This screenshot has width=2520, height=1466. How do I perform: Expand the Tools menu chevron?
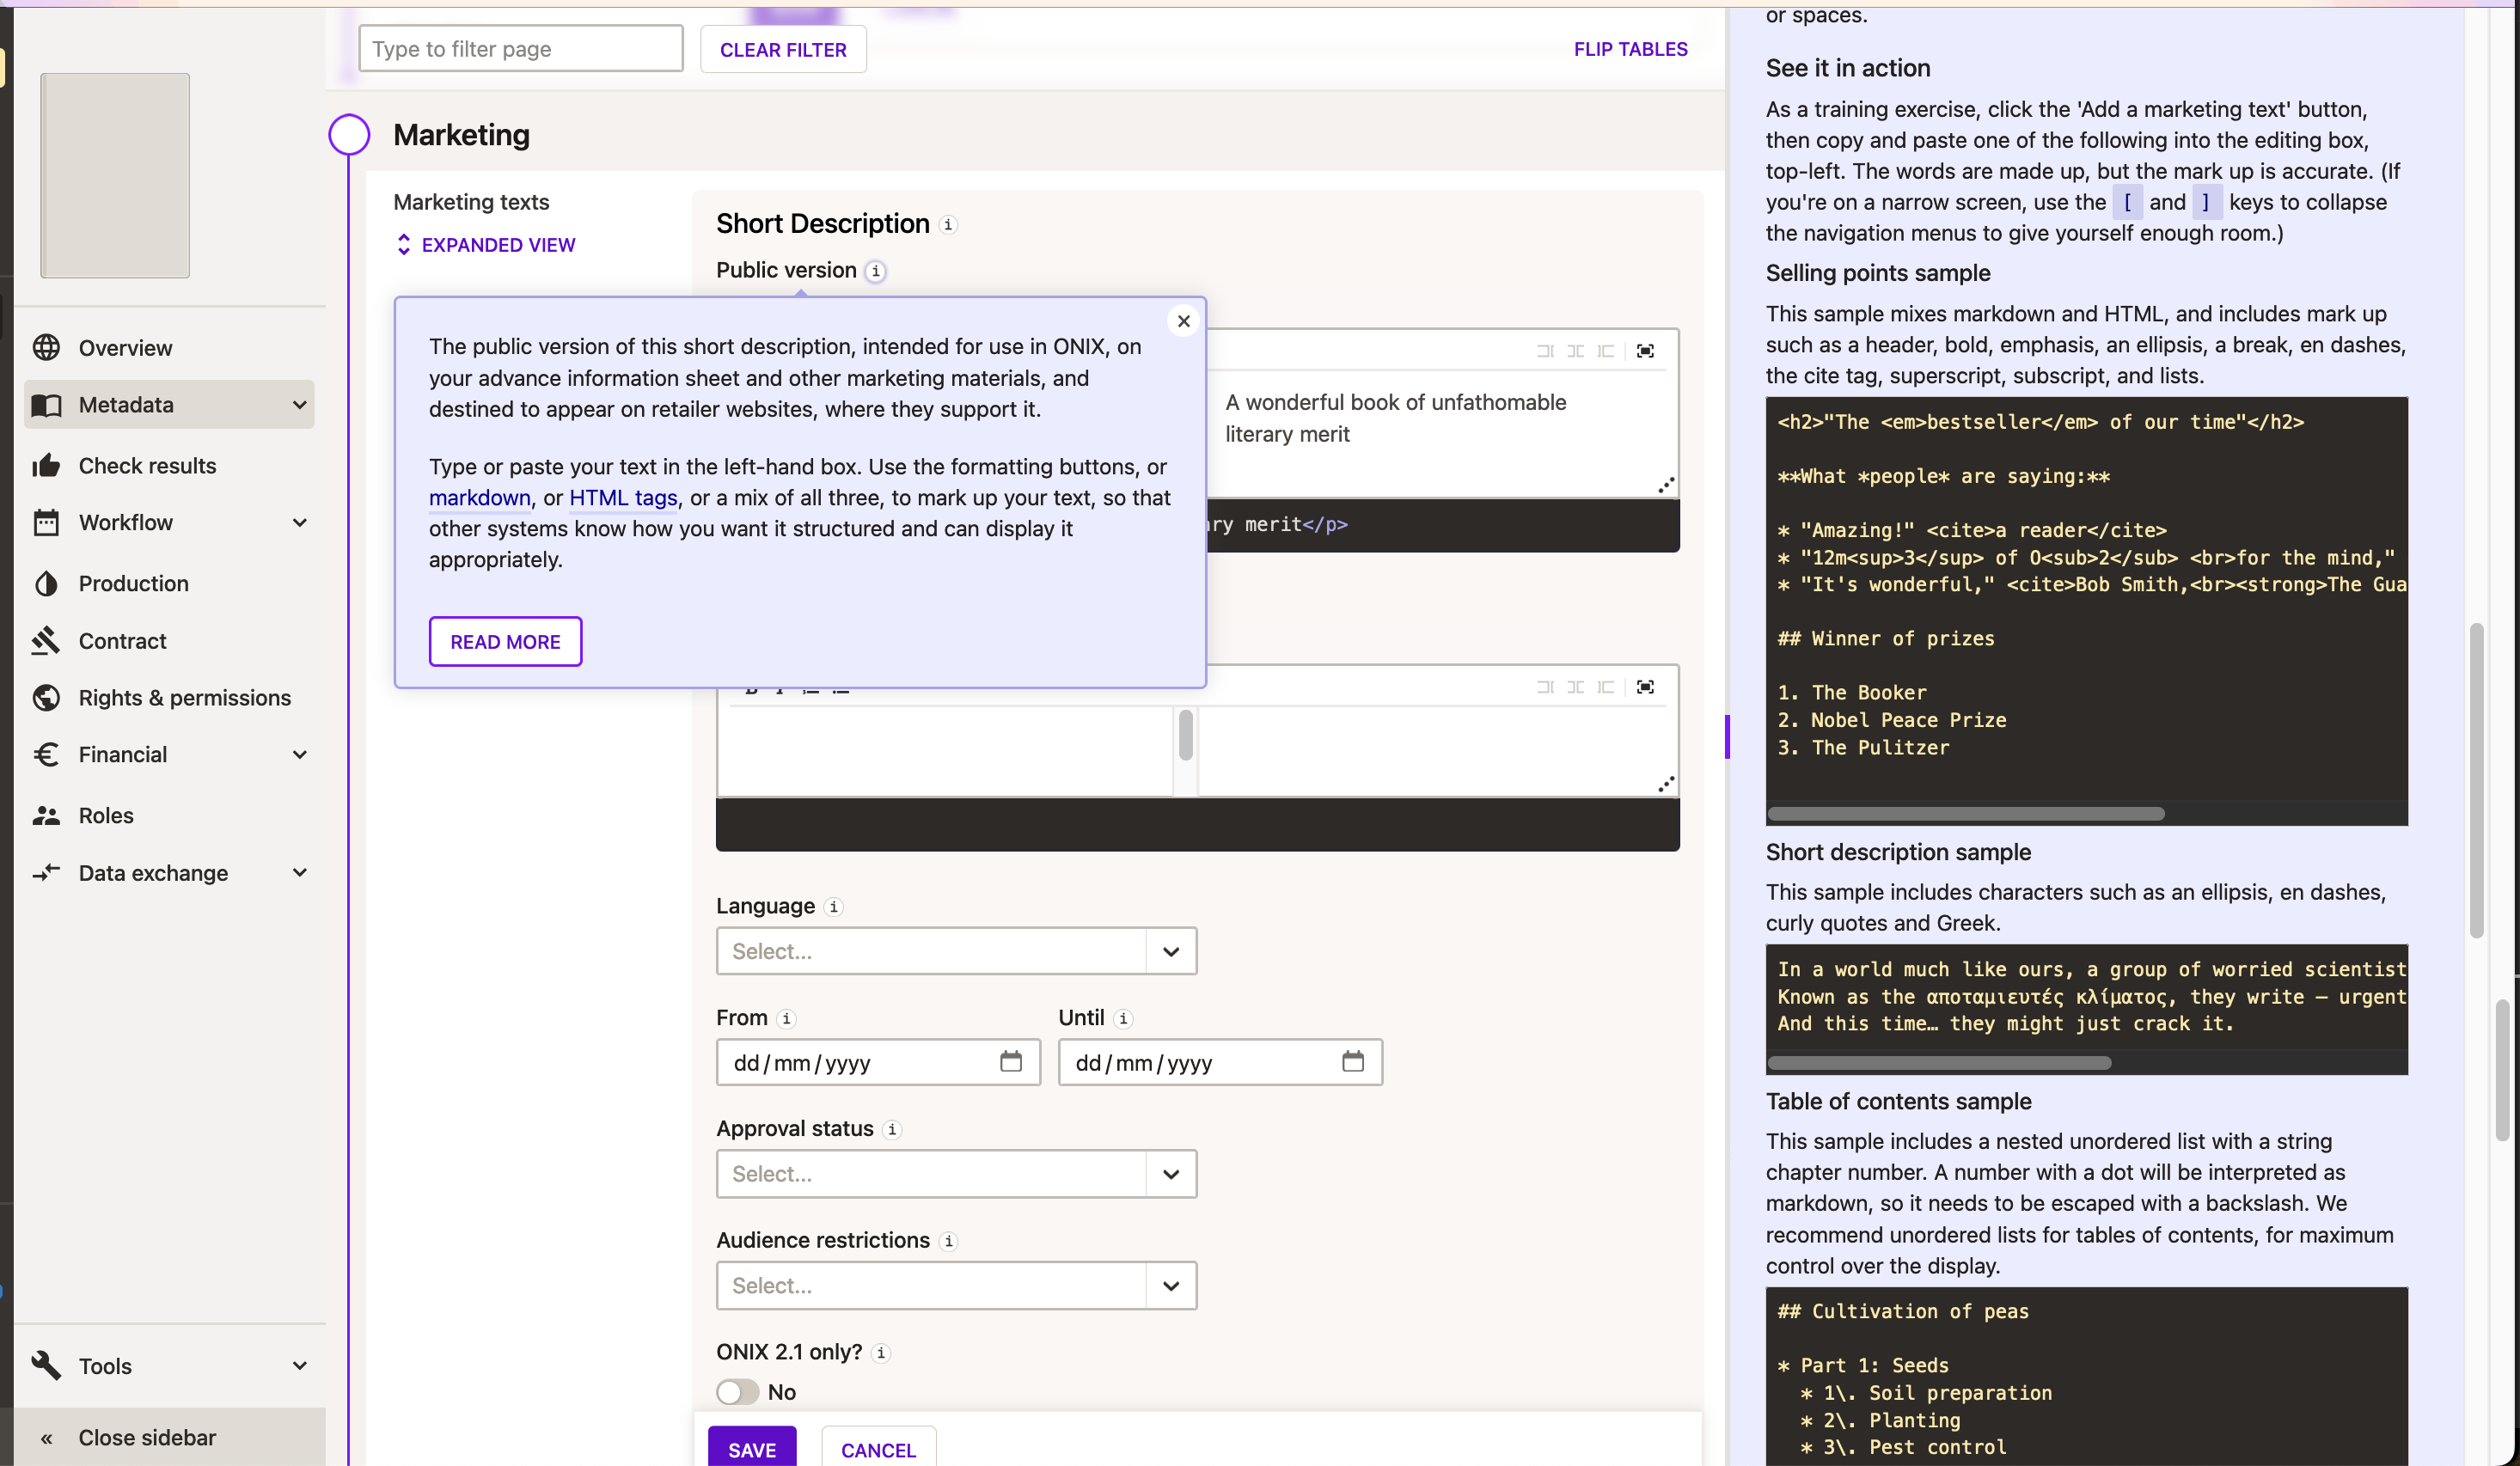tap(299, 1365)
